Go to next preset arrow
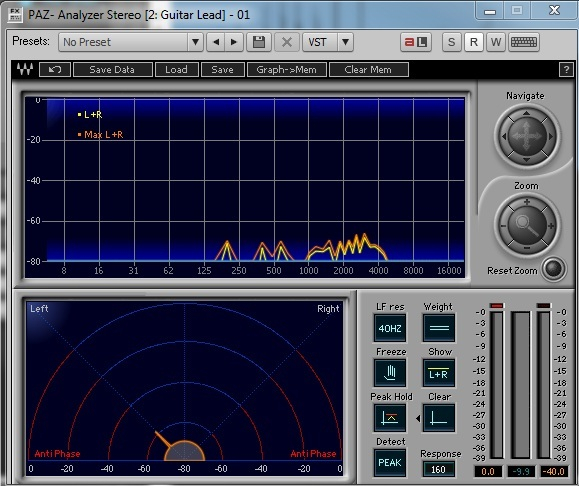The width and height of the screenshot is (579, 486). pyautogui.click(x=234, y=42)
